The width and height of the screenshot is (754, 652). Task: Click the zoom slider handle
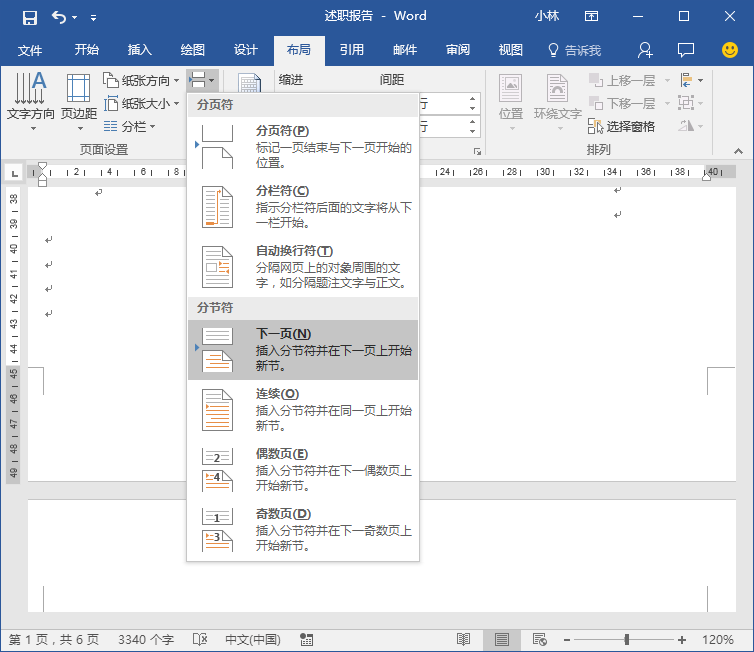[x=627, y=639]
